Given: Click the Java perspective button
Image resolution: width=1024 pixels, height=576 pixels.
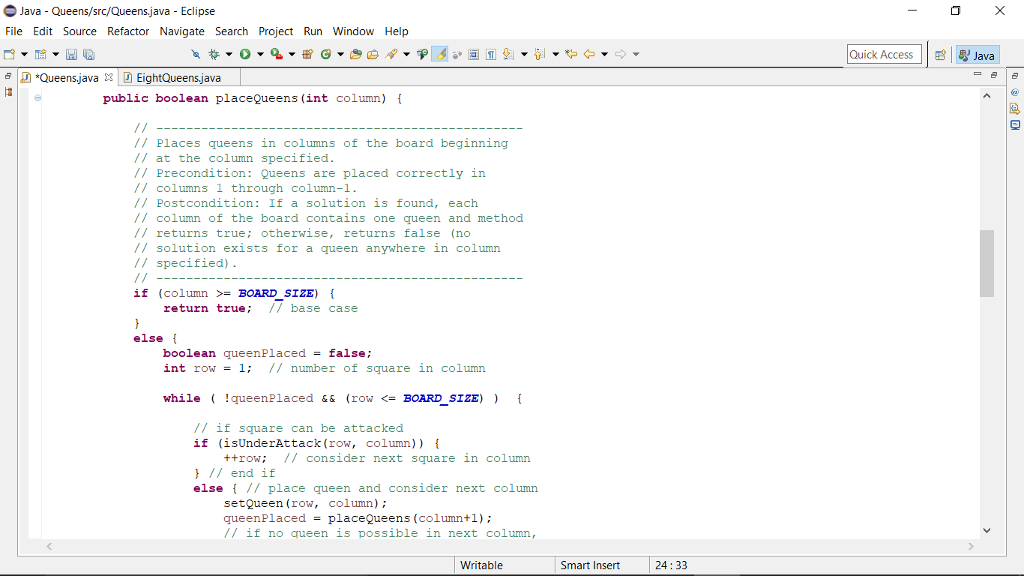Looking at the screenshot, I should [x=977, y=54].
